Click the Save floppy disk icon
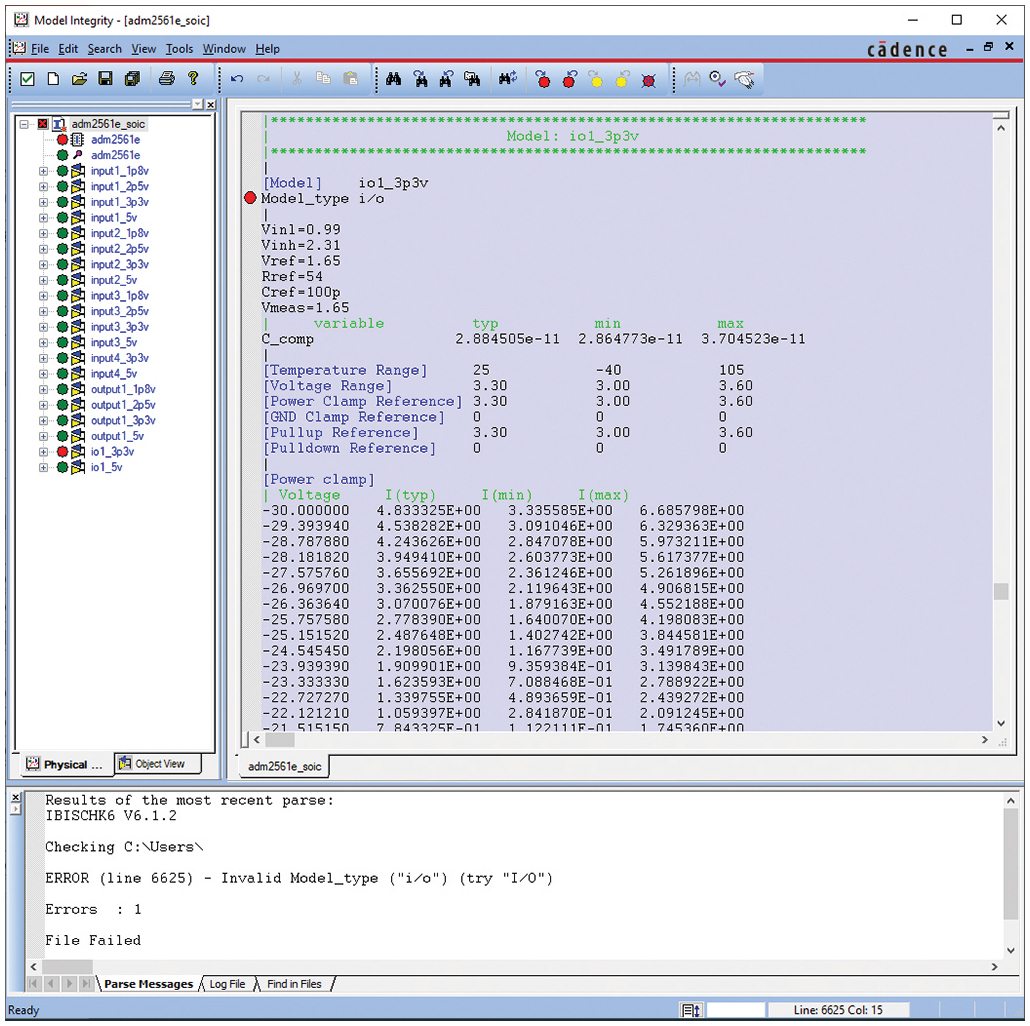This screenshot has width=1030, height=1026. (x=105, y=79)
